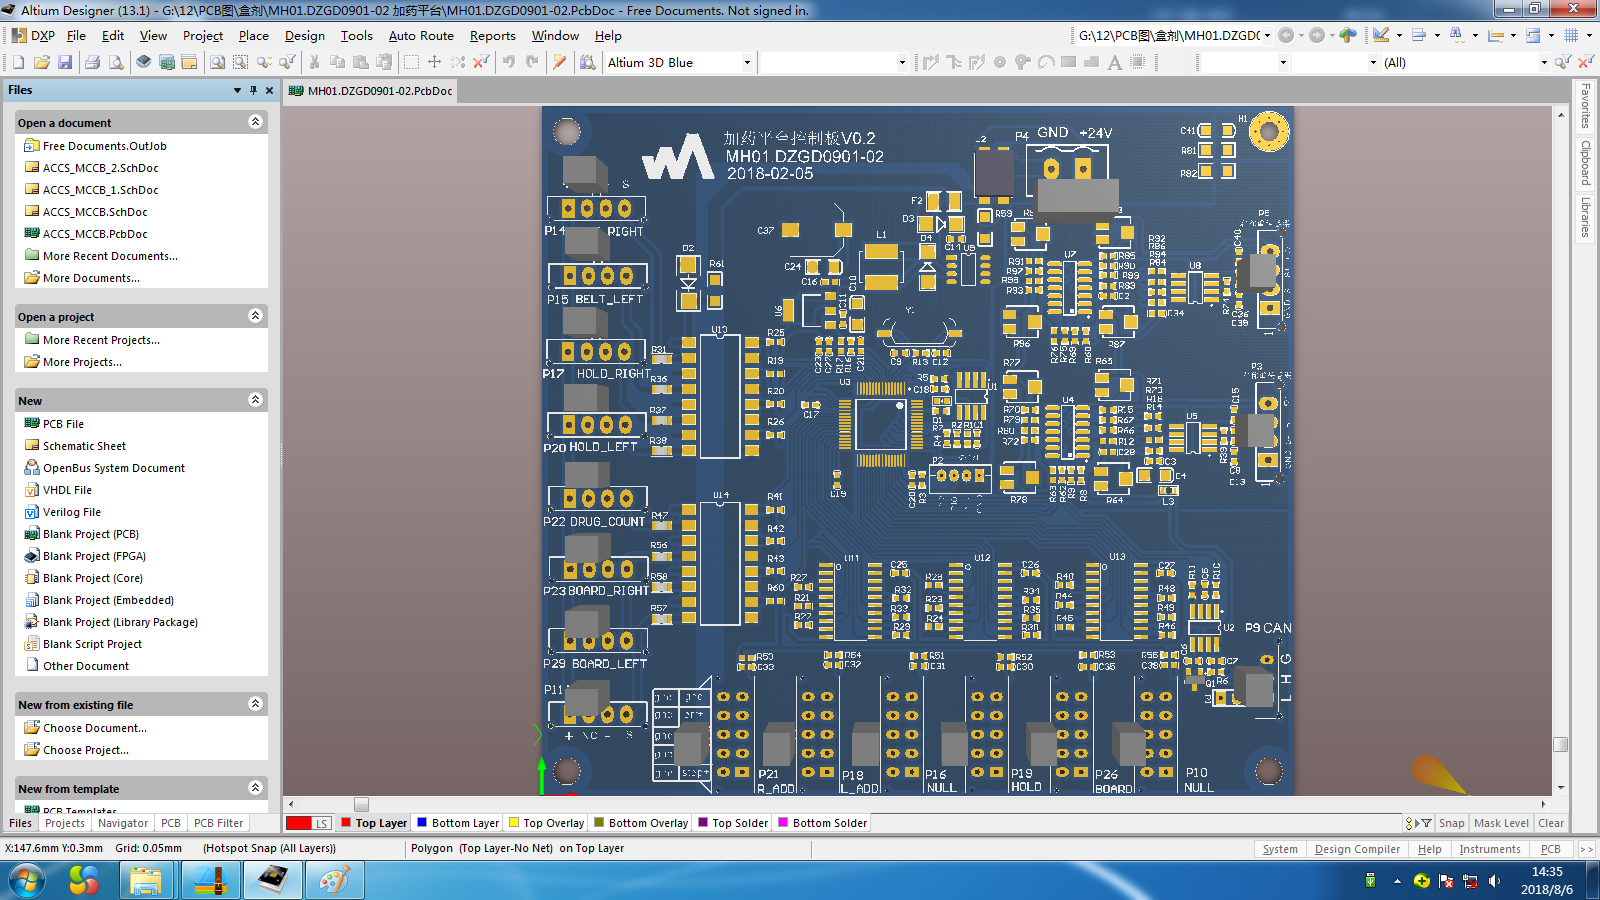Image resolution: width=1600 pixels, height=900 pixels.
Task: Click the Select Area dashed rectangle icon
Action: click(411, 62)
